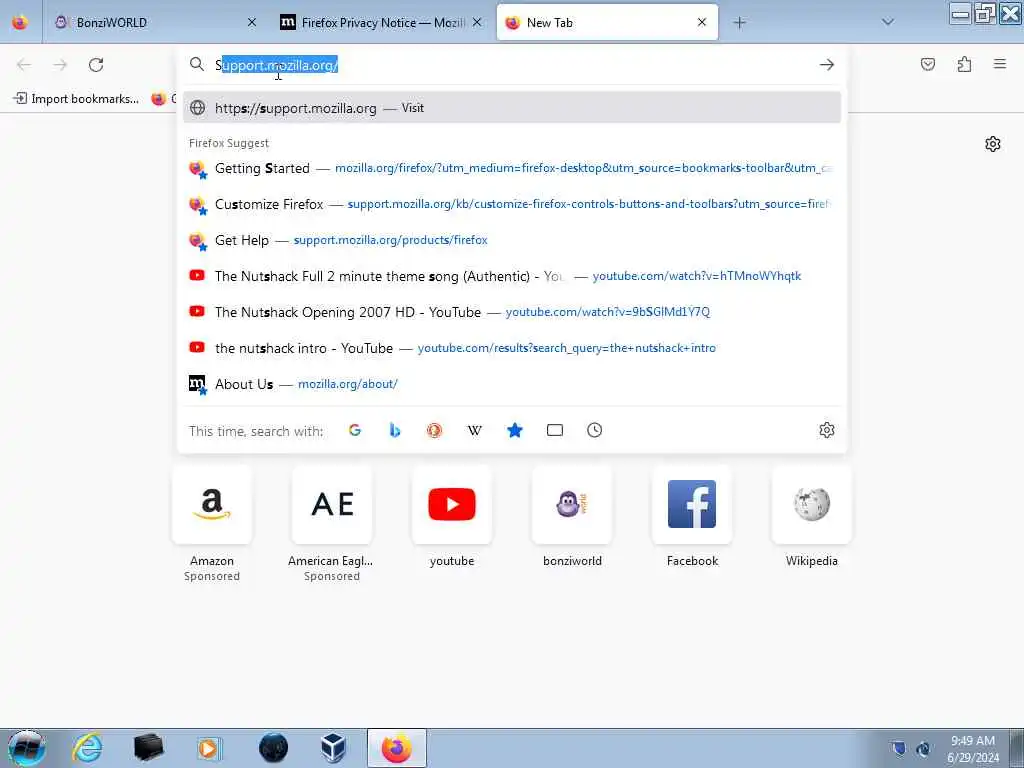
Task: Open the Getting Started suggestion
Action: point(512,168)
